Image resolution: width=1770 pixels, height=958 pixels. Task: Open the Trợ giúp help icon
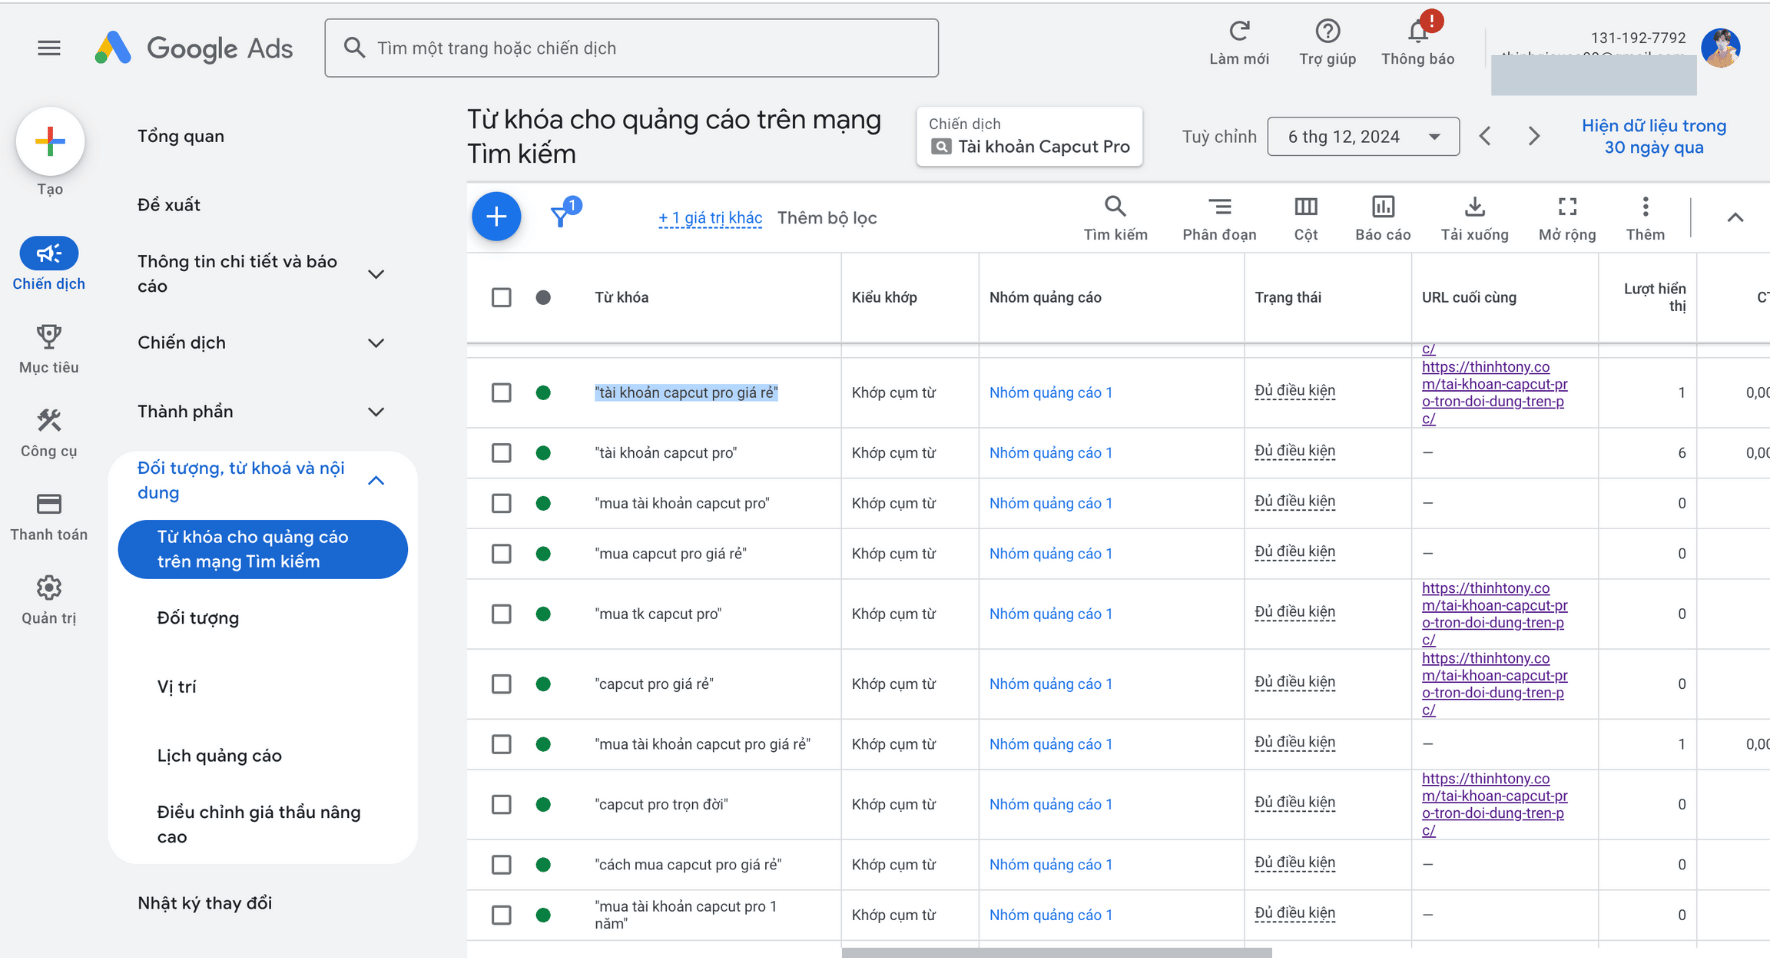click(x=1328, y=31)
